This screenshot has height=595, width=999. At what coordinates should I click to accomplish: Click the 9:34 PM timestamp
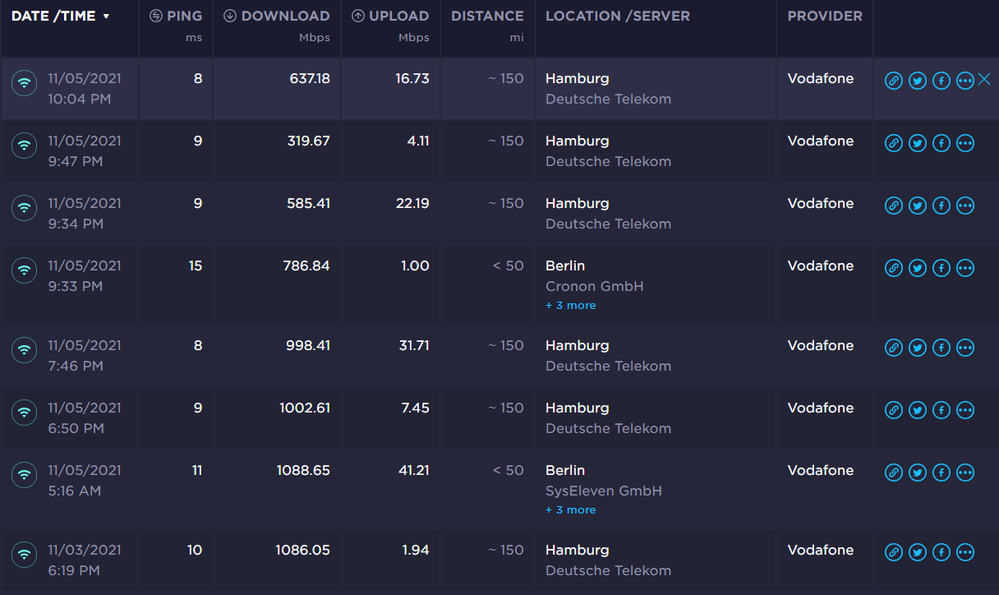pyautogui.click(x=76, y=224)
